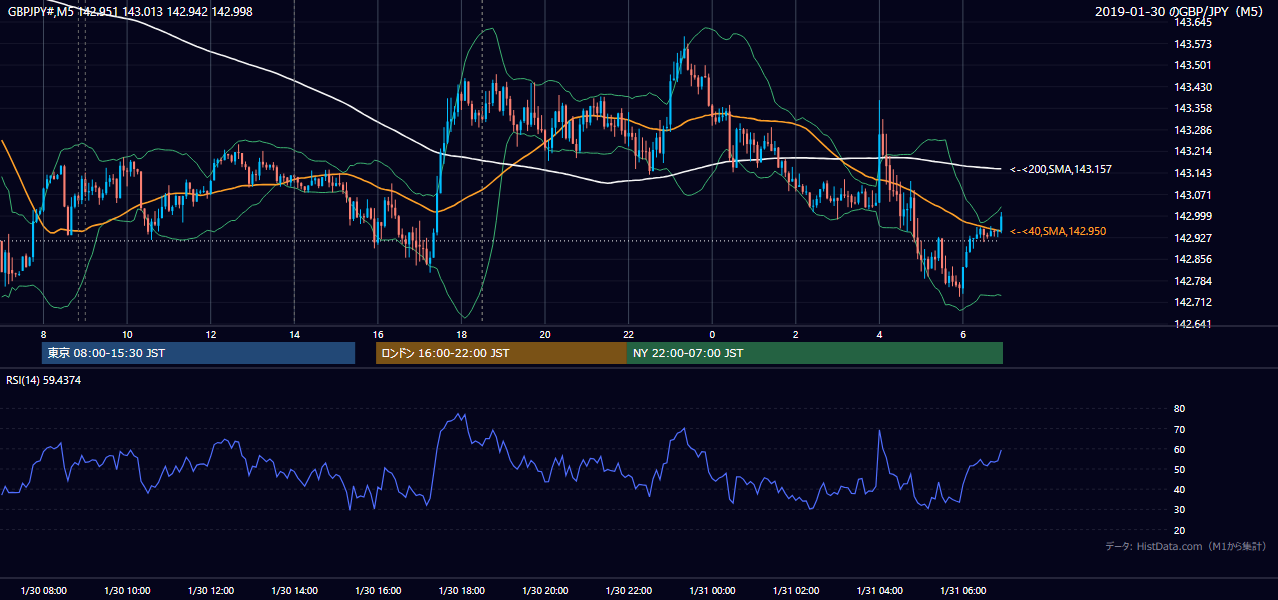Click price axis label 142.999

[1193, 216]
